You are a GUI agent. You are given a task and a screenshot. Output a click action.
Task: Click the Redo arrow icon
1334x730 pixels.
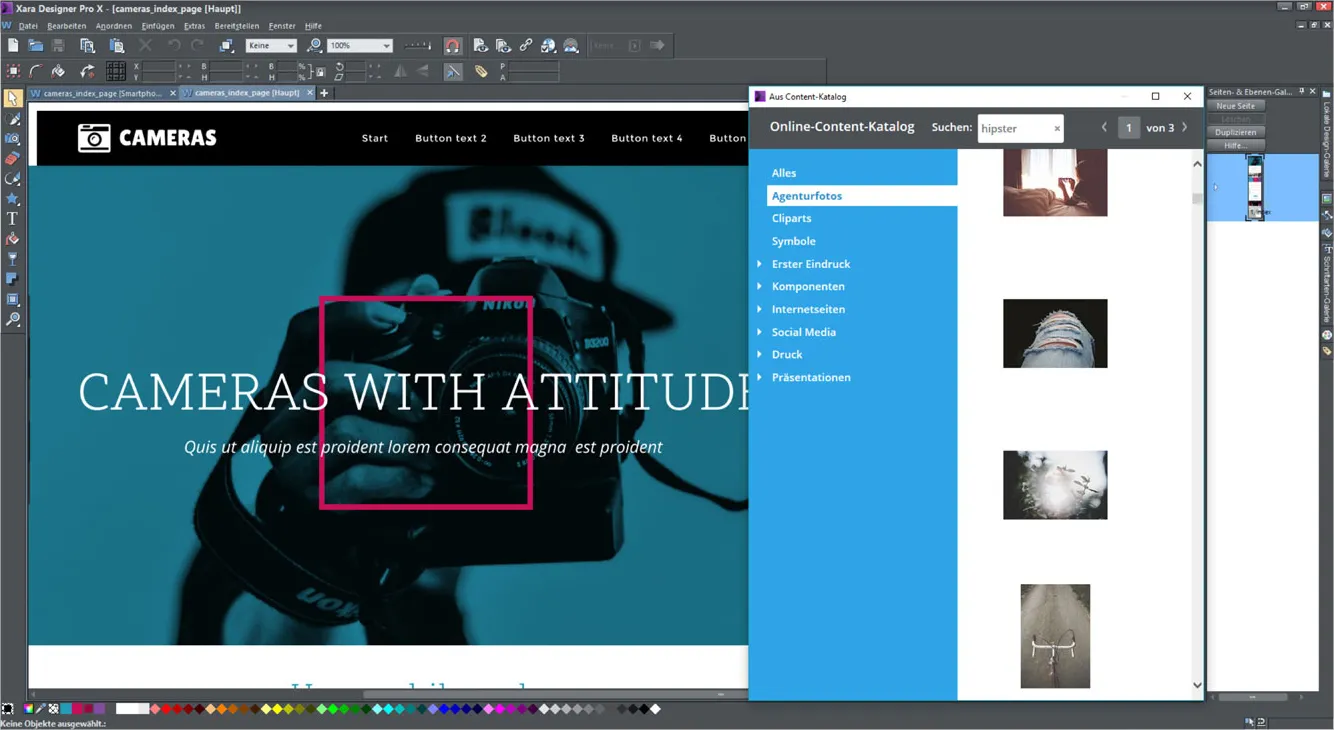click(x=197, y=45)
